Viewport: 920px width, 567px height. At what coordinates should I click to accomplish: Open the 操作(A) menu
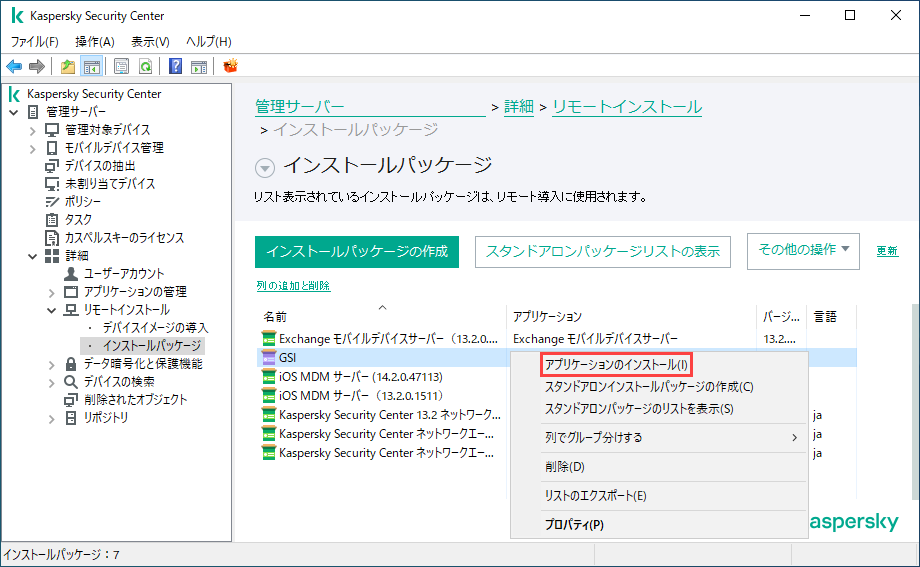pos(94,42)
